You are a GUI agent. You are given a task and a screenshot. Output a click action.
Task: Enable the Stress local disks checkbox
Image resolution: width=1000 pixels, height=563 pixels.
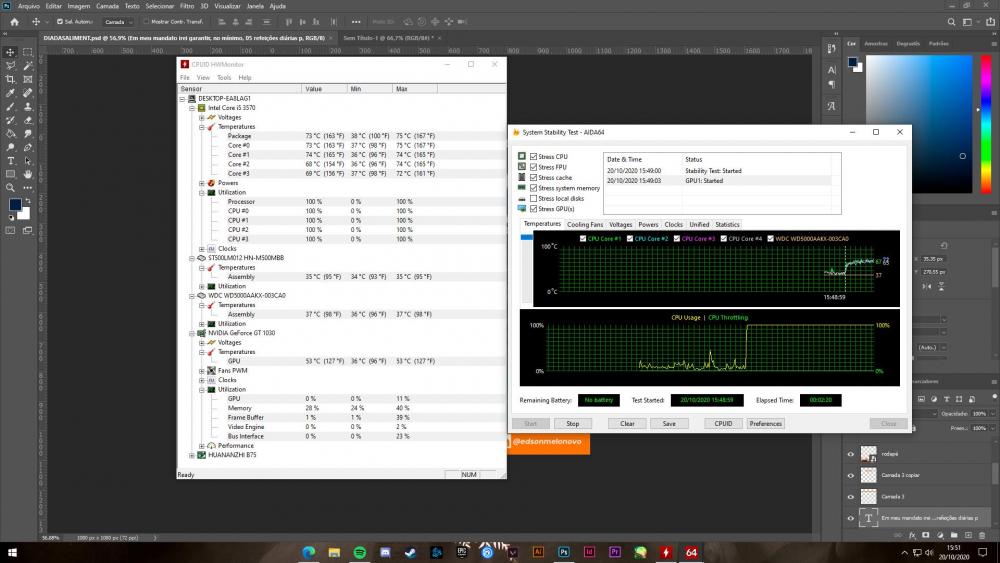(534, 198)
